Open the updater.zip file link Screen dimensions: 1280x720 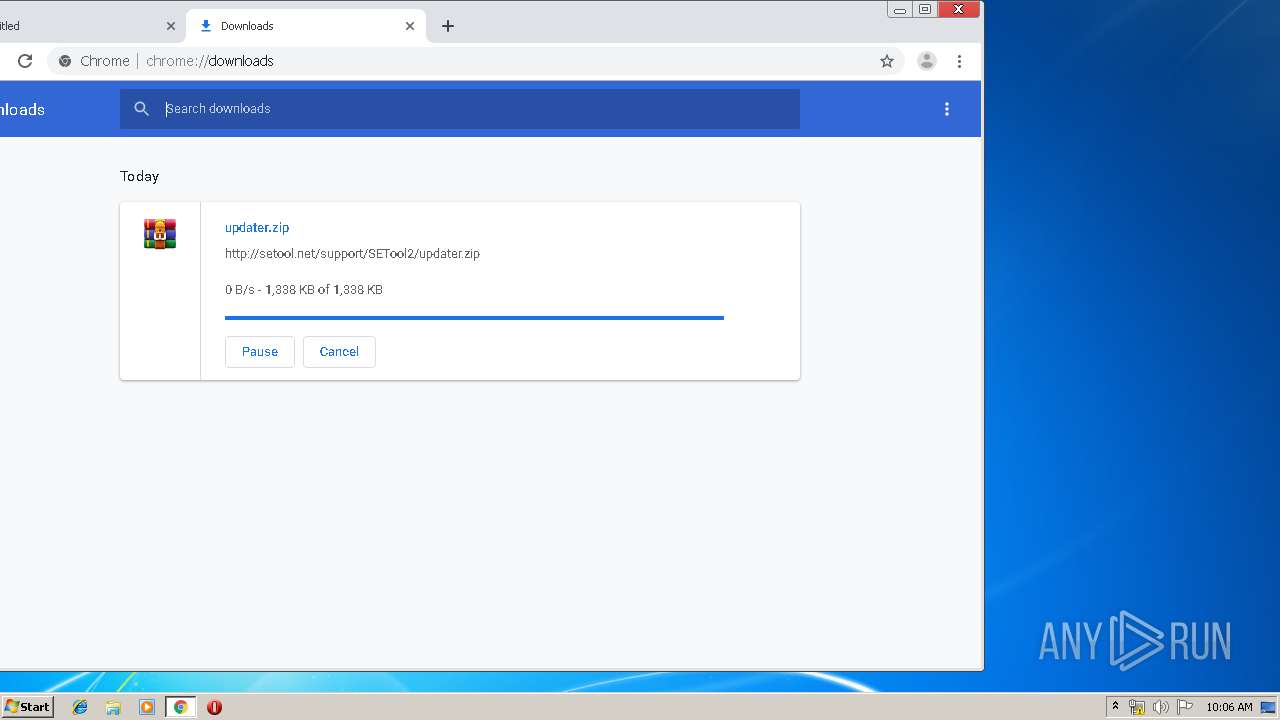tap(257, 228)
